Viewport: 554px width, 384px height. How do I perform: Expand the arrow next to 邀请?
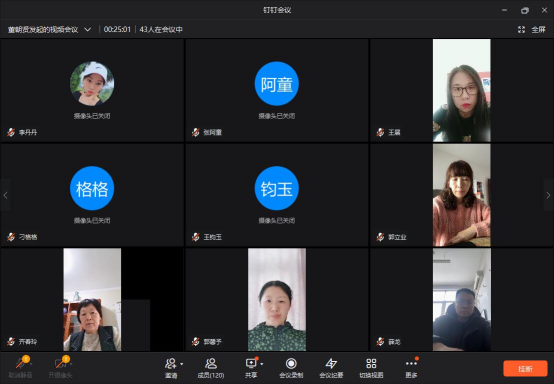point(182,364)
